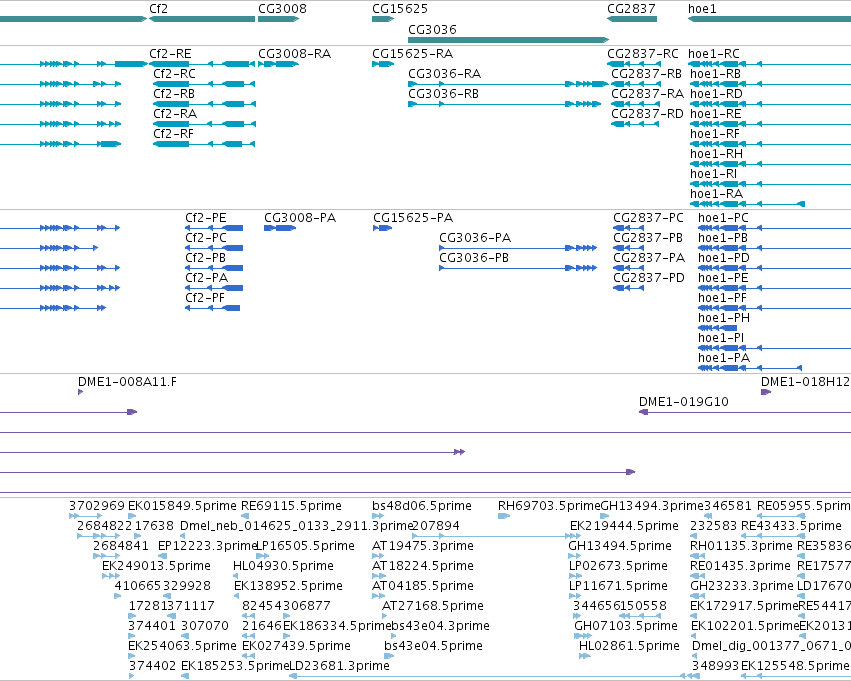Click transcript CG2837-RD

tap(647, 114)
